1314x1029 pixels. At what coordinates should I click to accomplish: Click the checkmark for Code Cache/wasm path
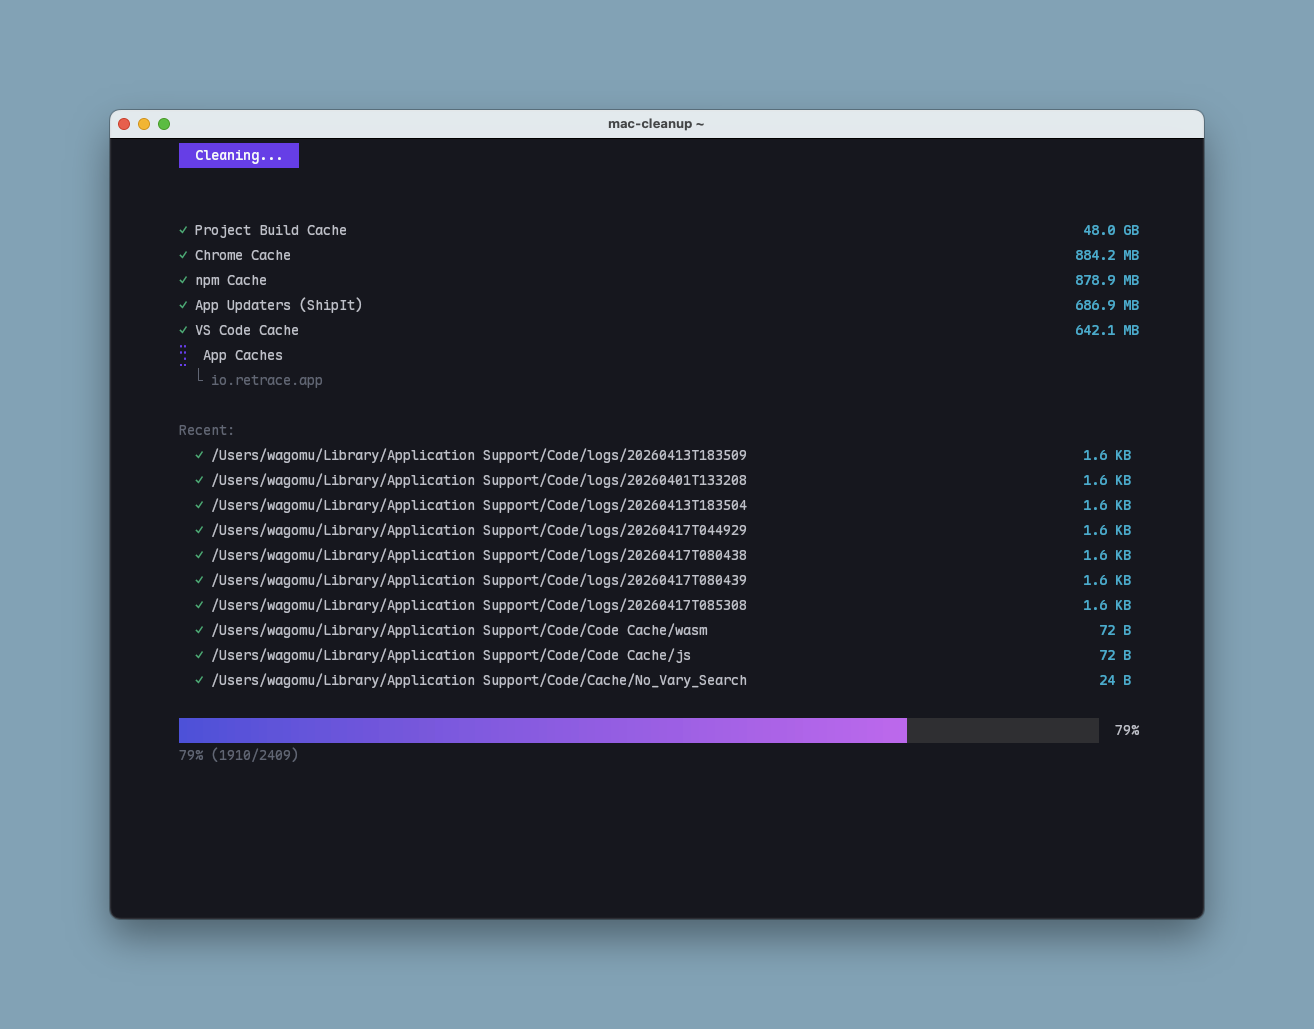pyautogui.click(x=199, y=630)
